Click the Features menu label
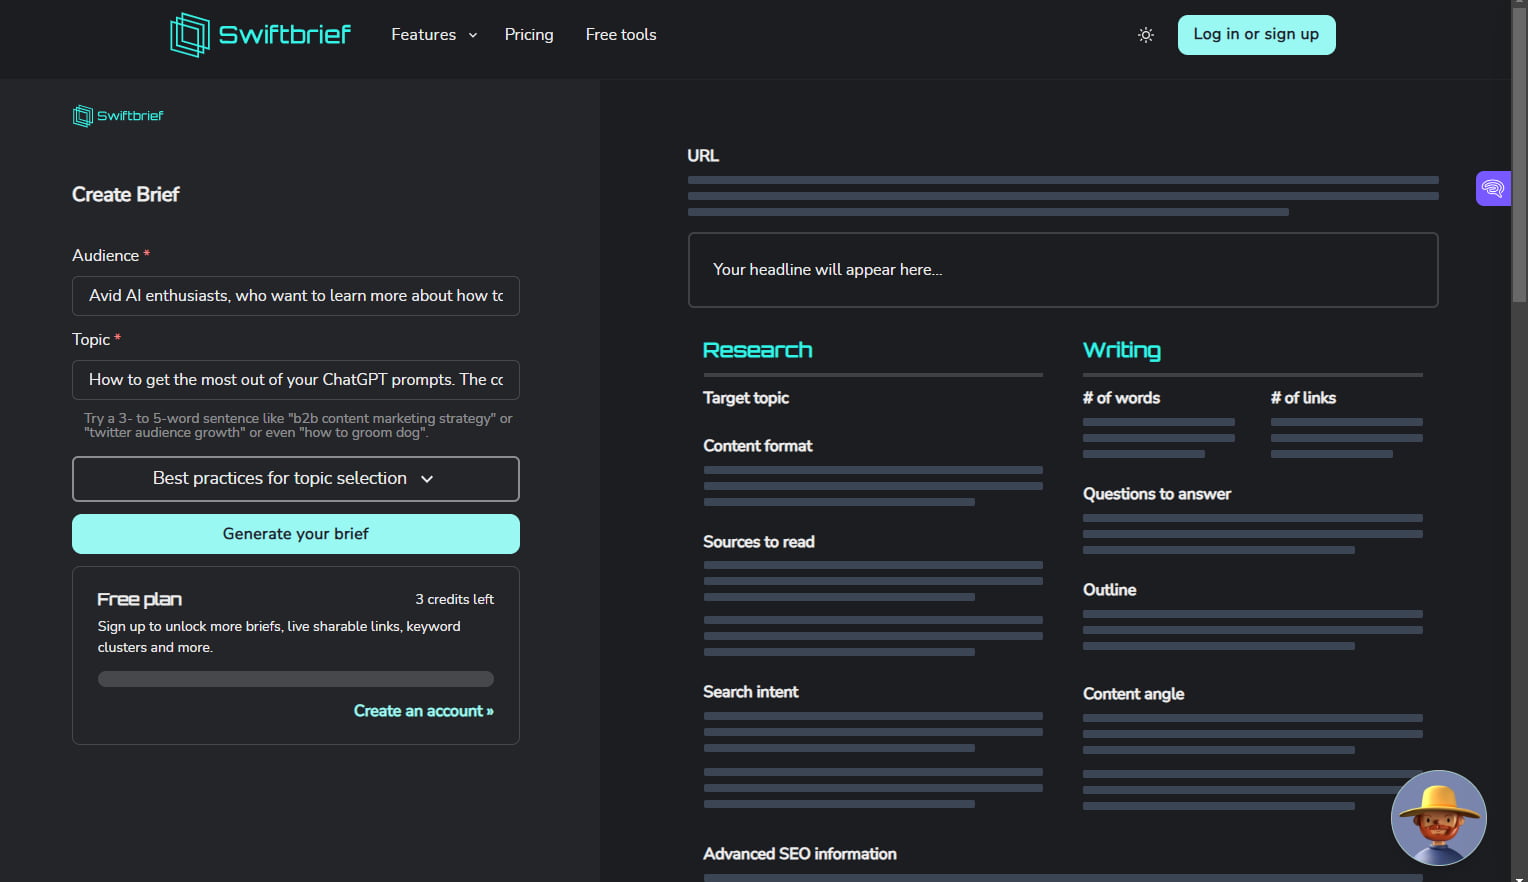This screenshot has width=1528, height=882. click(x=423, y=34)
